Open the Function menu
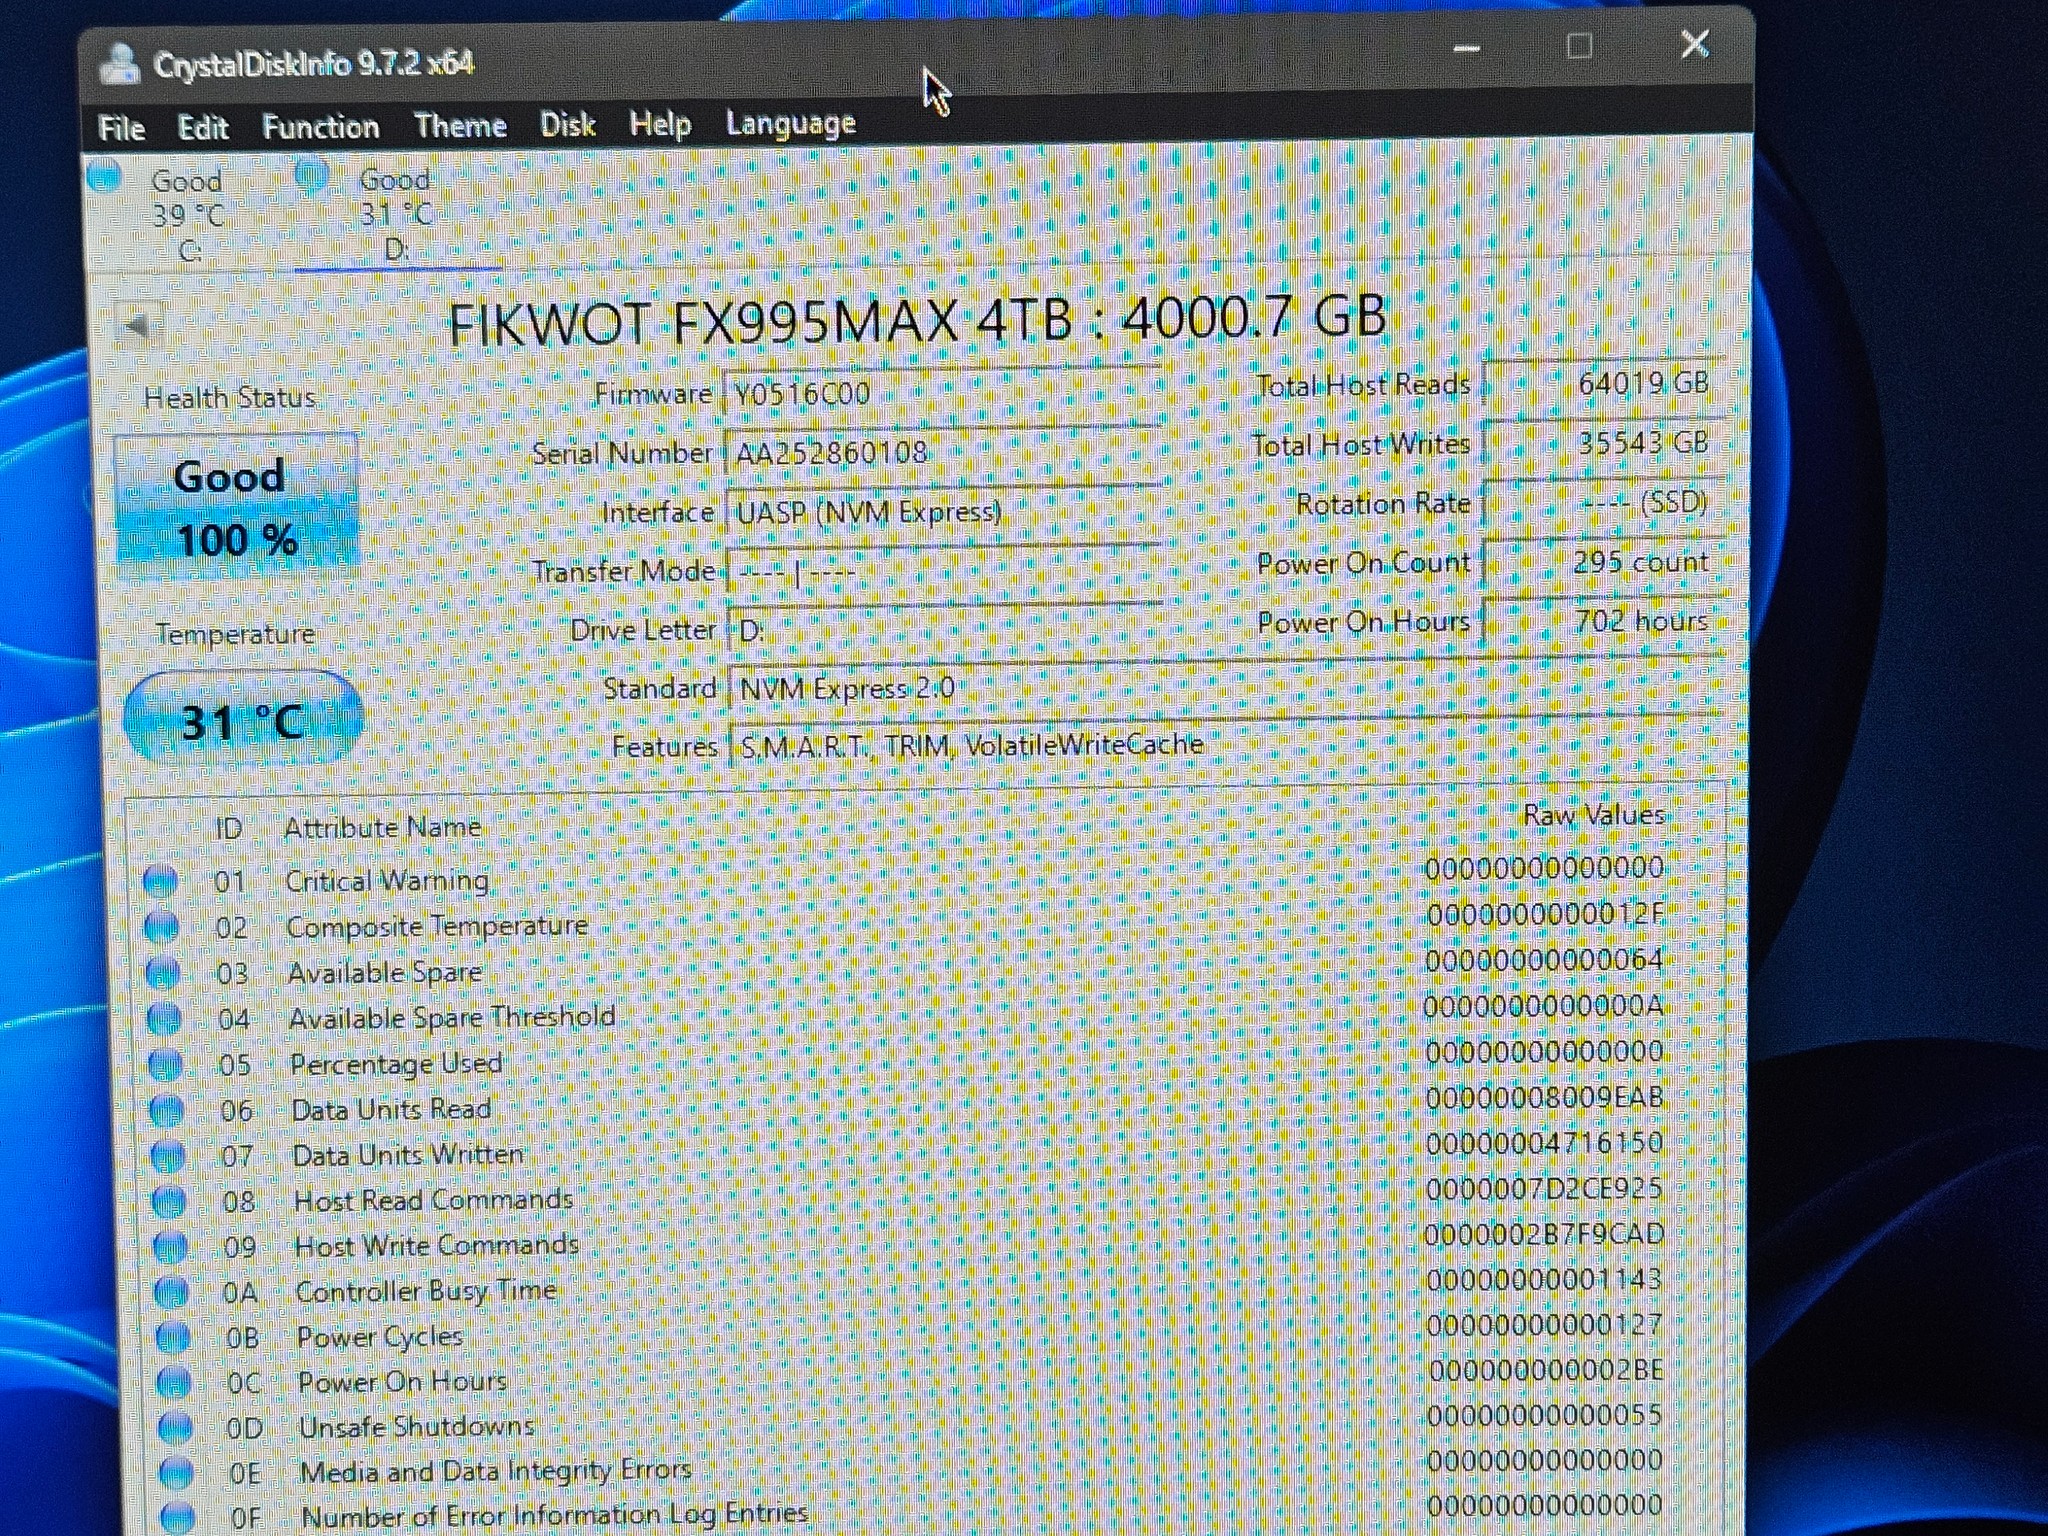 [320, 127]
